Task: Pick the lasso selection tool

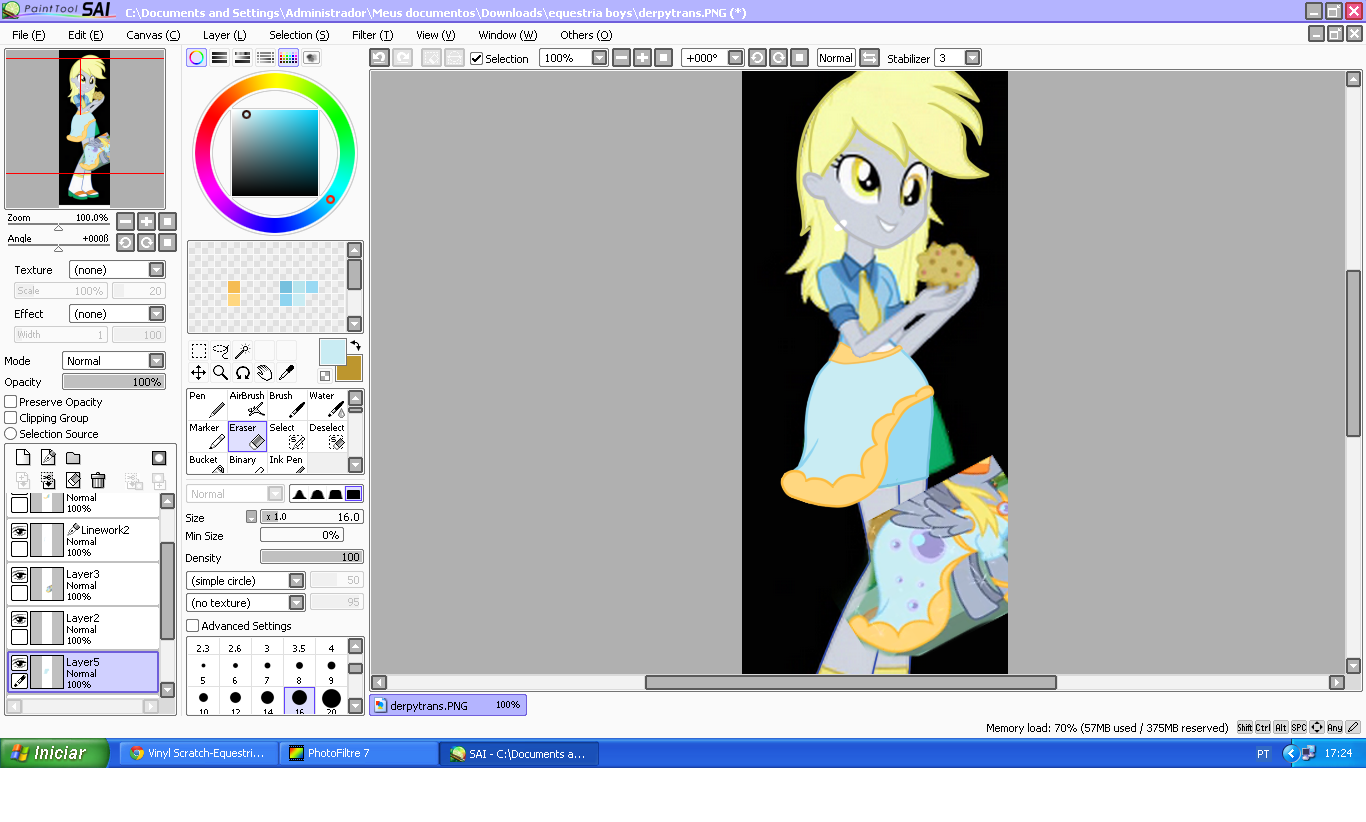Action: tap(221, 351)
